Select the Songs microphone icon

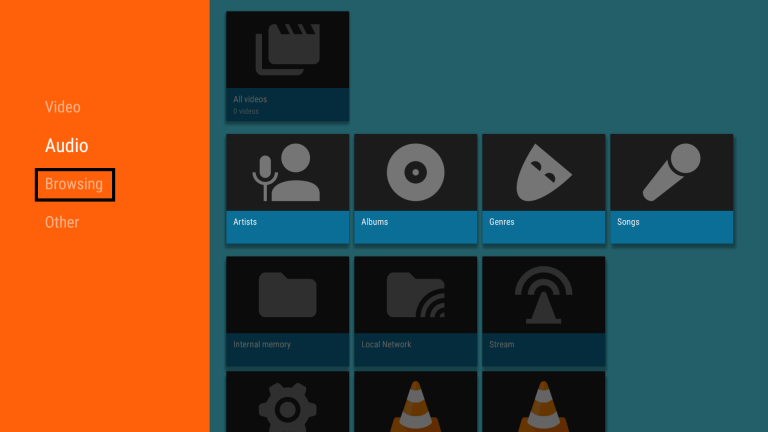(x=672, y=173)
